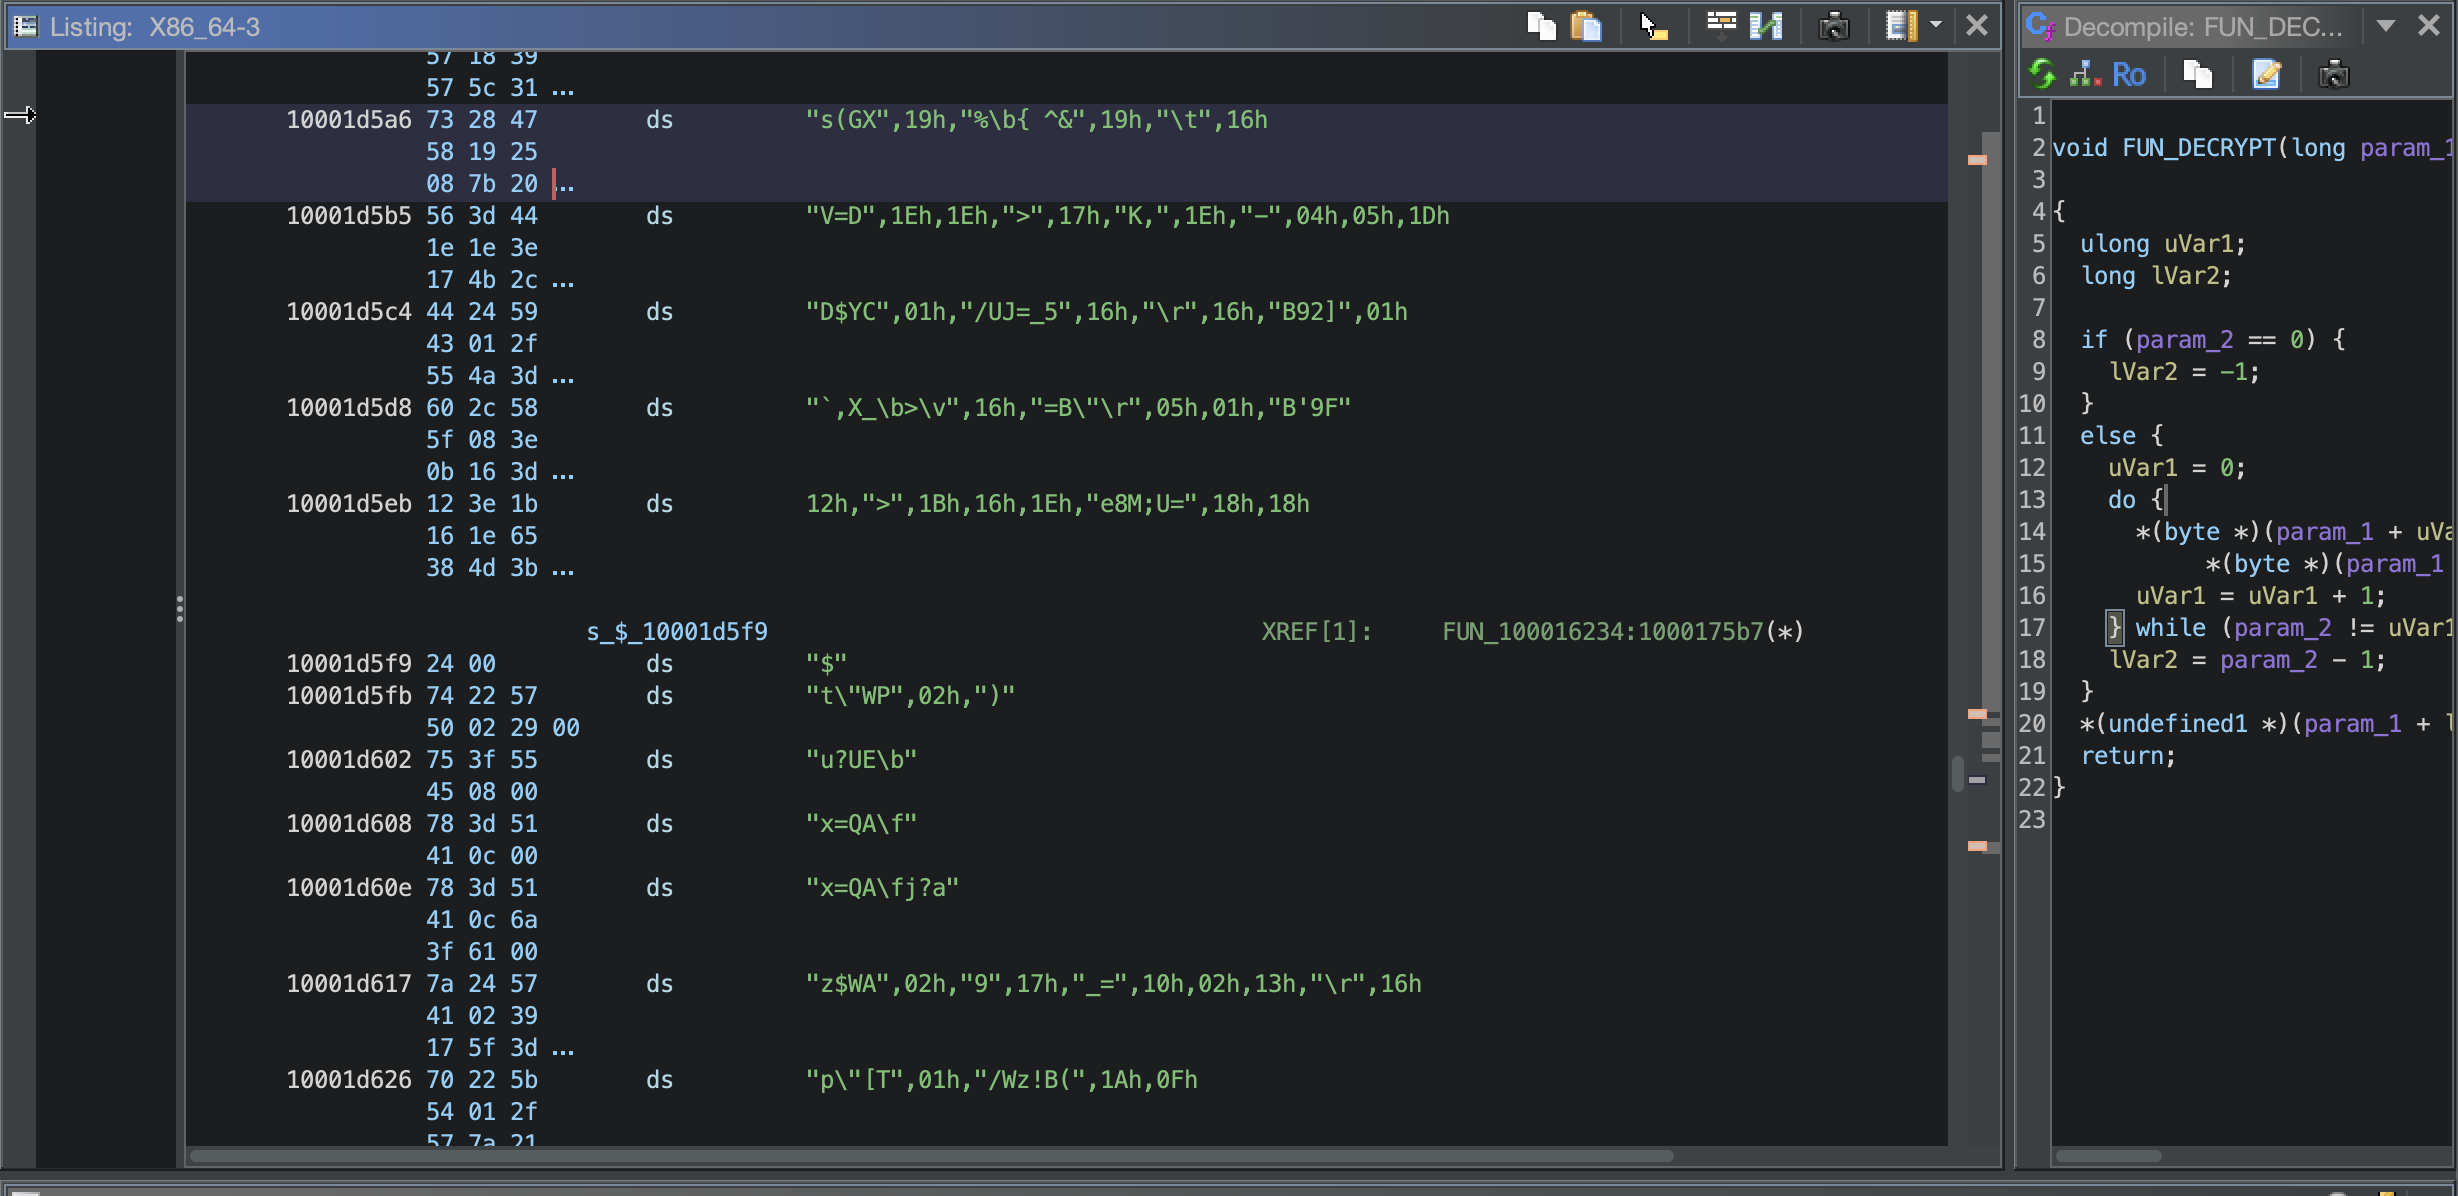This screenshot has height=1196, width=2458.
Task: Click the Decompile horizontal scrollbar
Action: [2109, 1156]
